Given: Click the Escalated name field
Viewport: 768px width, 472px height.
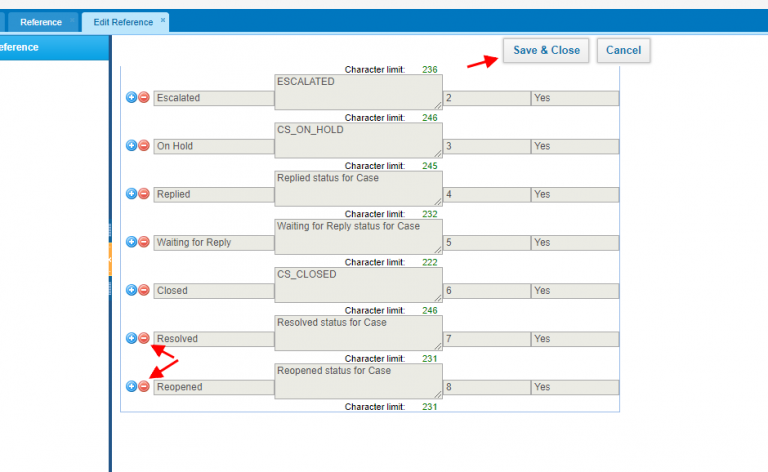Looking at the screenshot, I should (214, 98).
